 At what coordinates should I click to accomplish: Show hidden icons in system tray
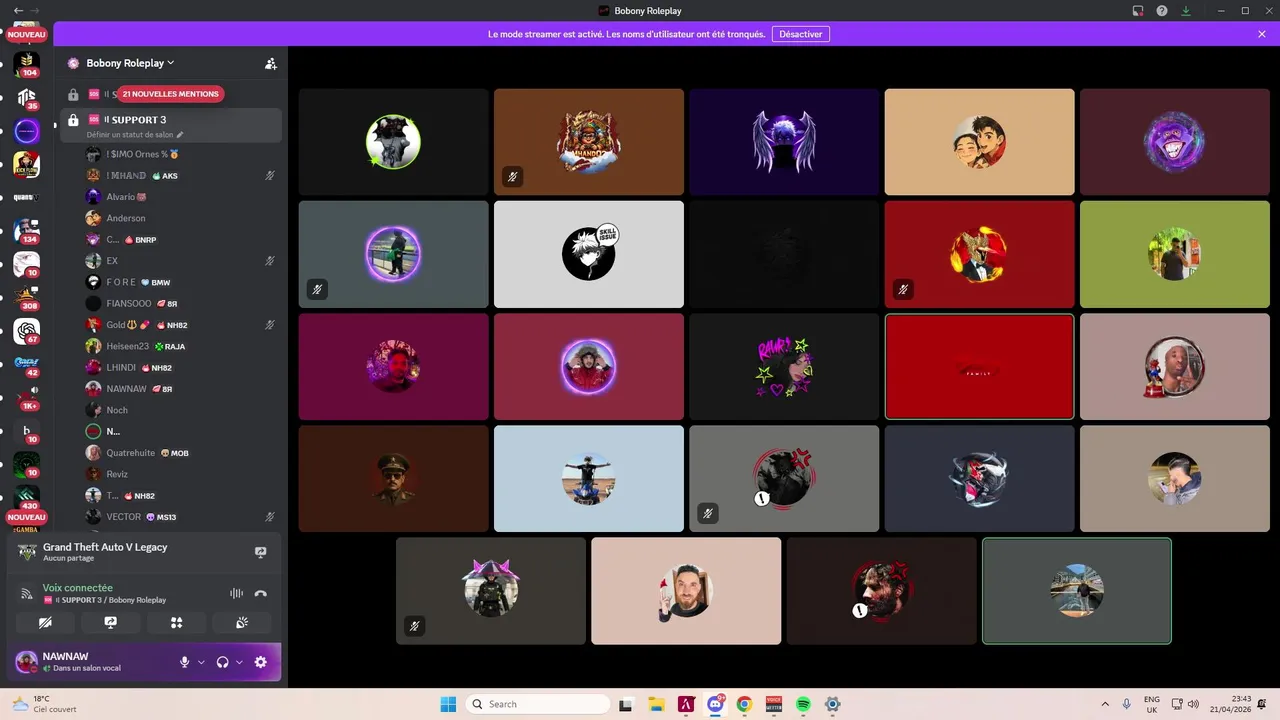coord(1105,704)
